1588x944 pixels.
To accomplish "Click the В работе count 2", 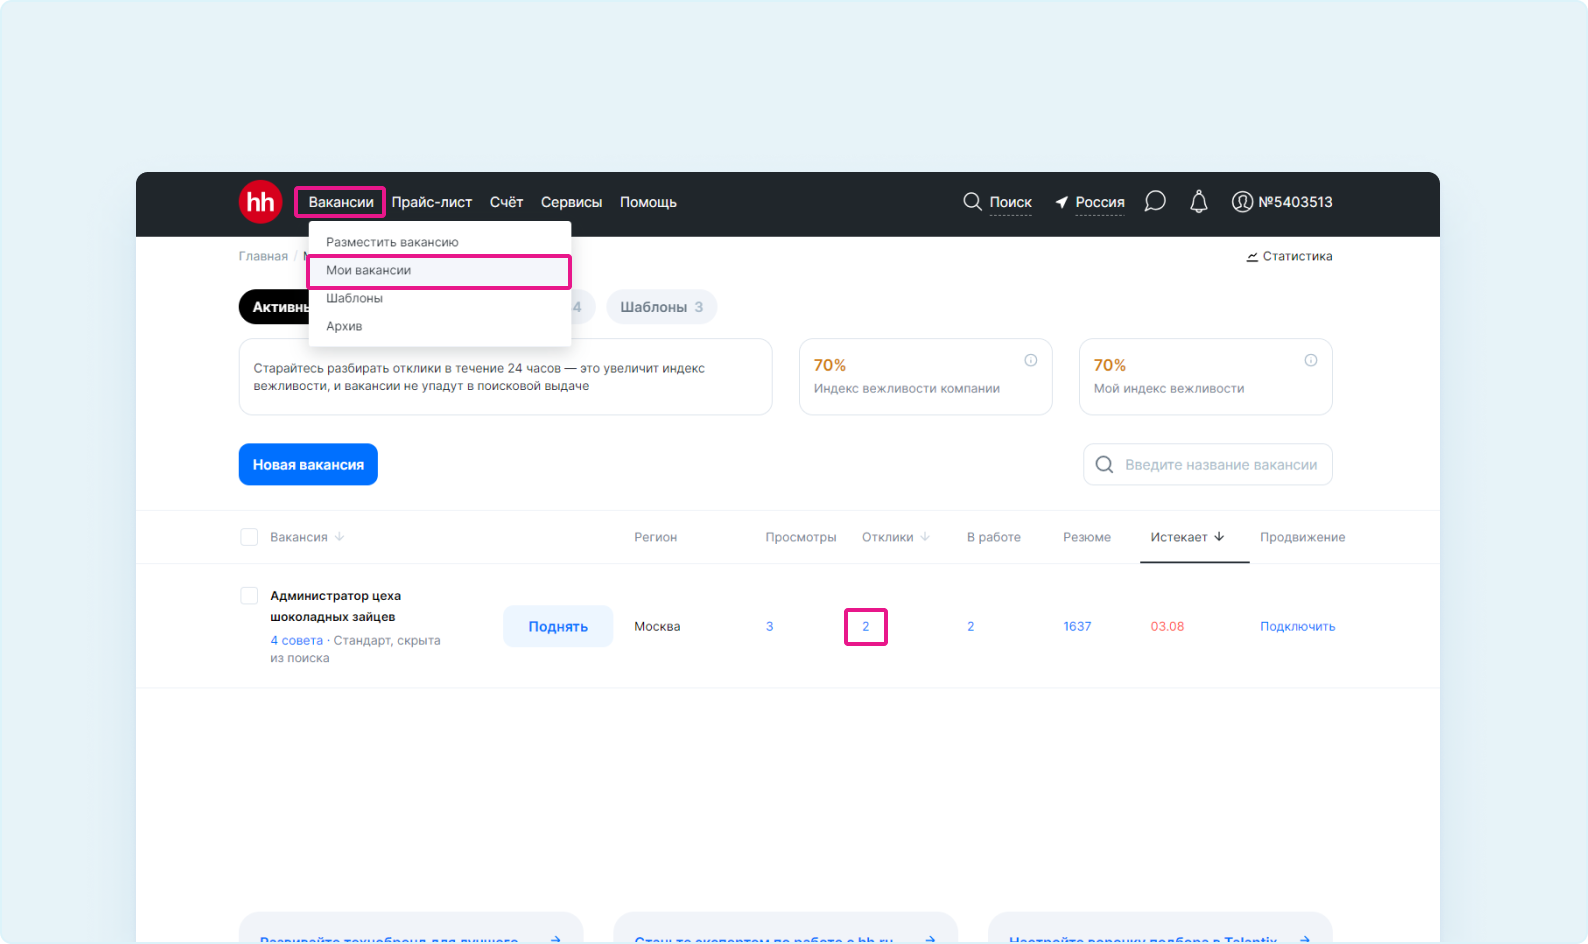I will coord(970,627).
